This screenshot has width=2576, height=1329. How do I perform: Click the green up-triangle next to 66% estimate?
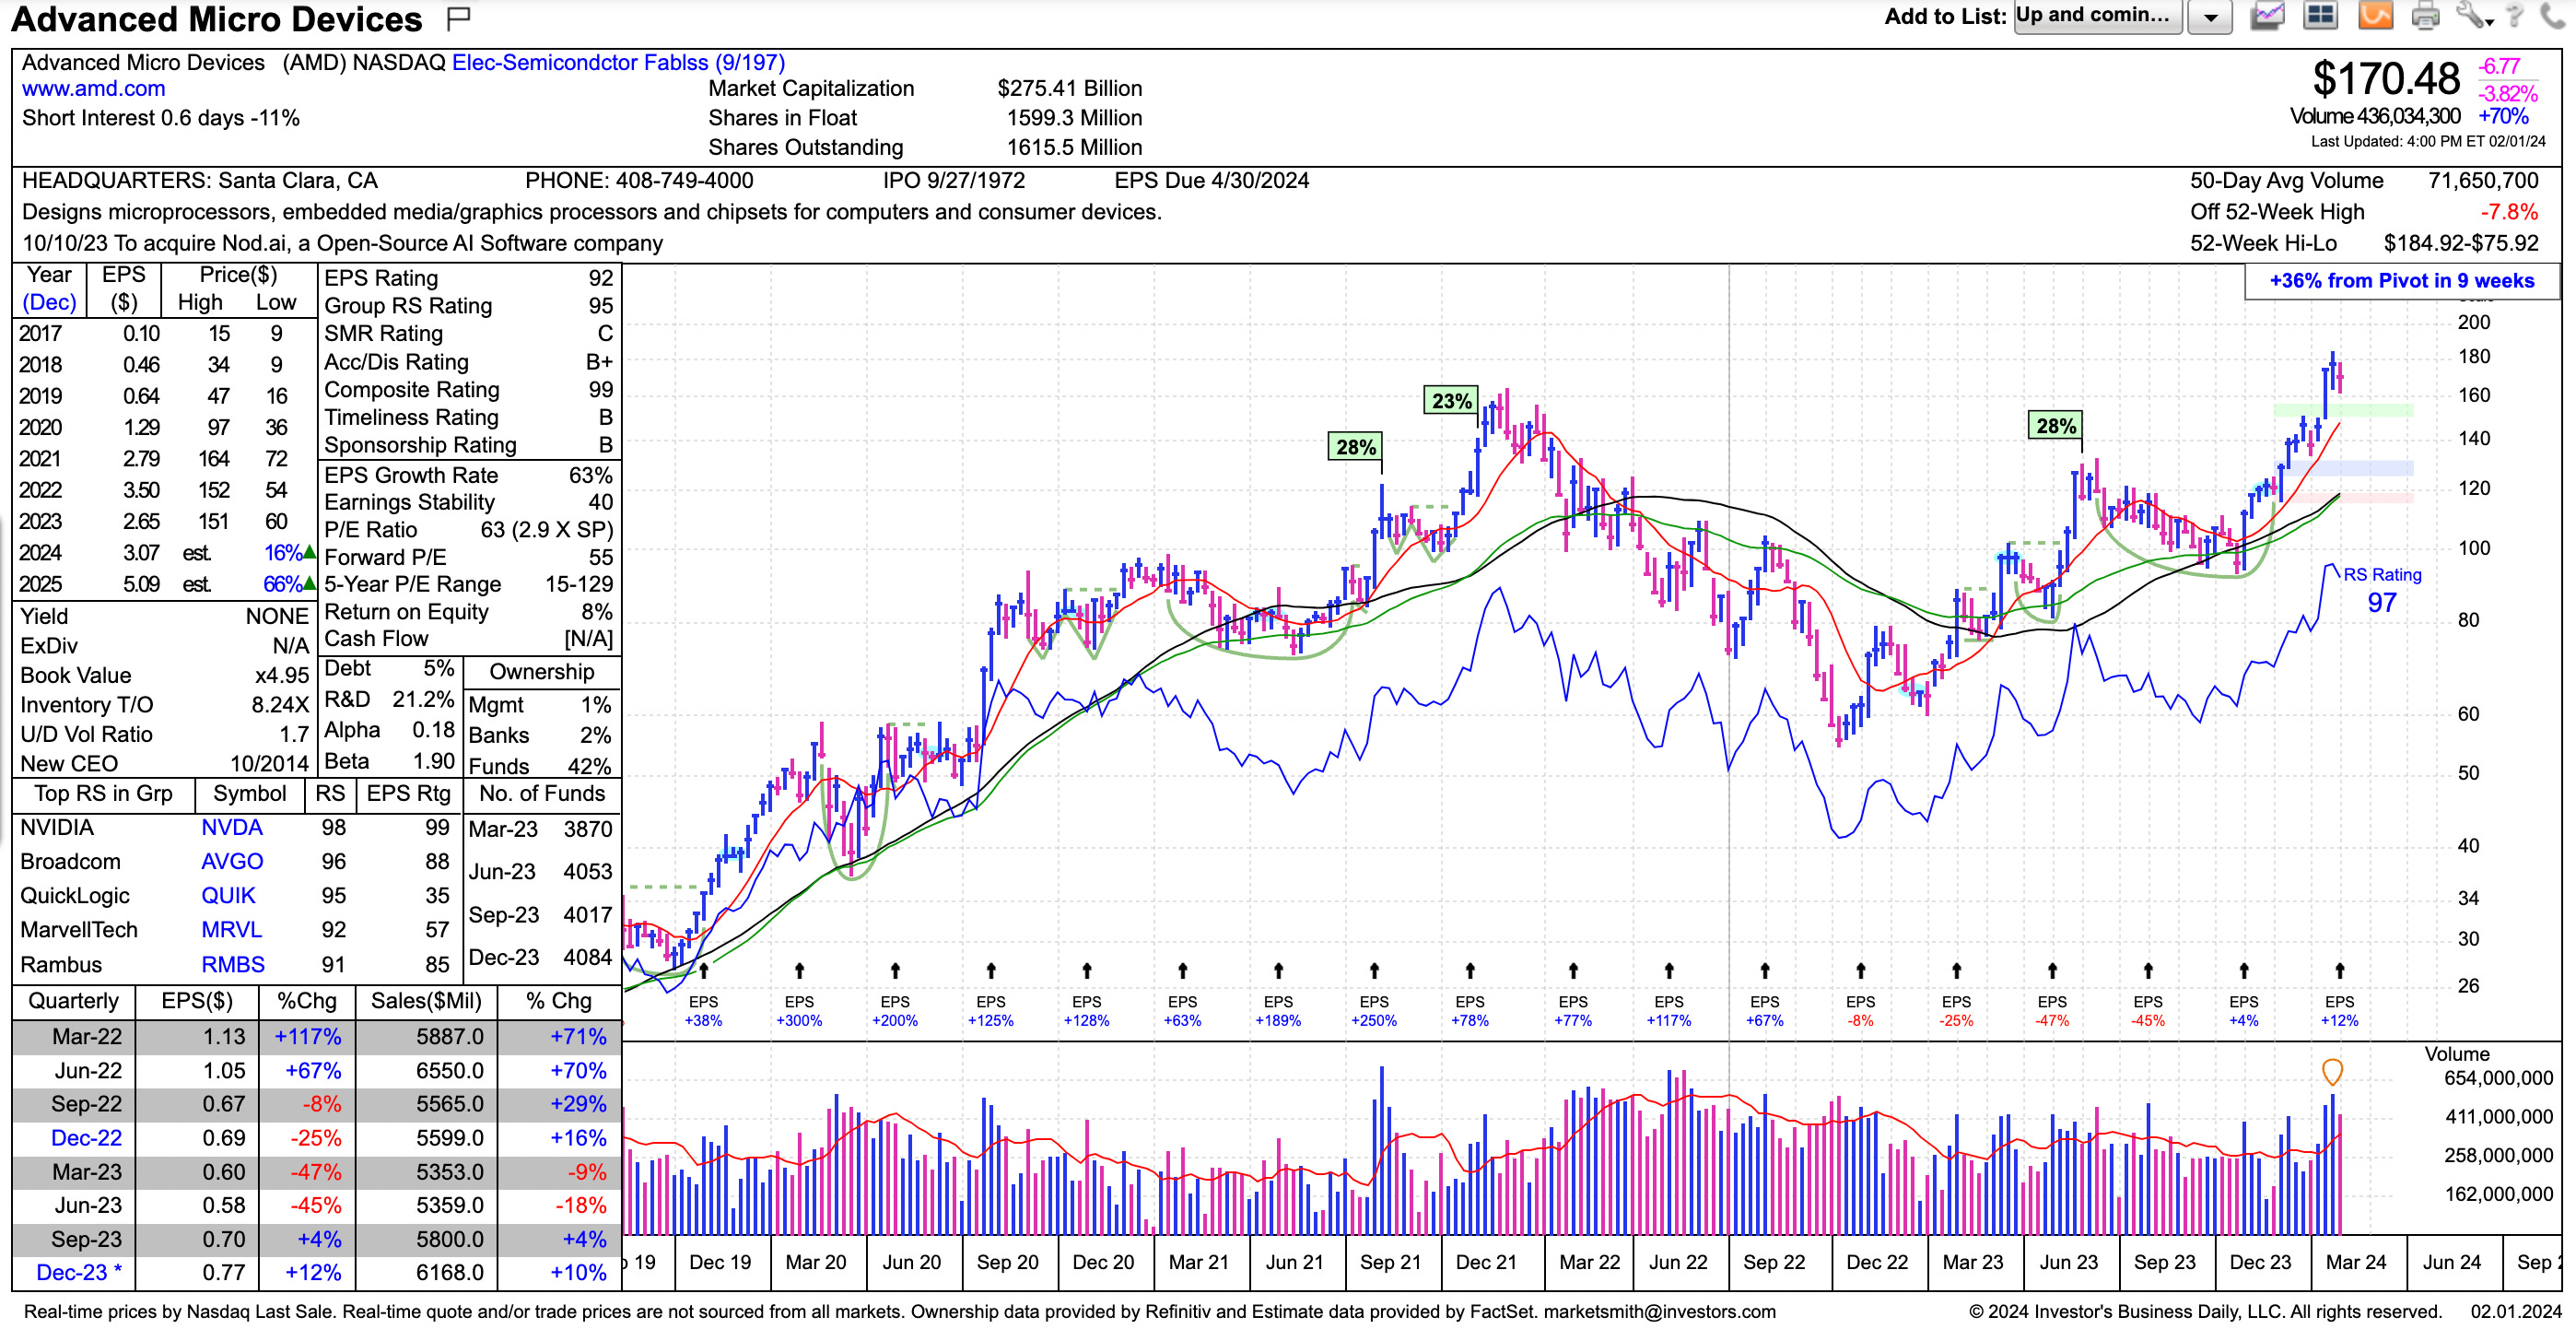coord(309,583)
